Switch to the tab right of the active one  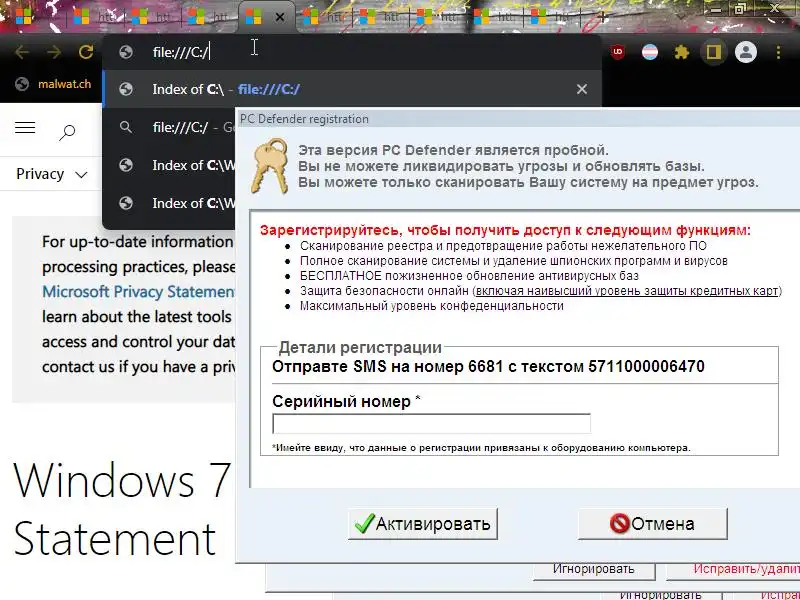click(323, 17)
